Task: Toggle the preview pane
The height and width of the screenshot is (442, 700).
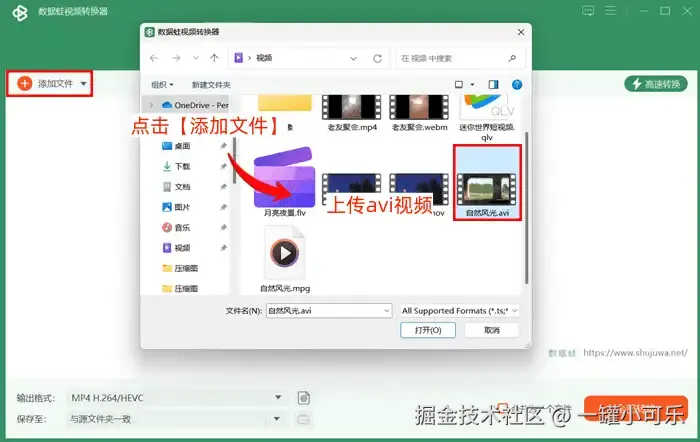Action: (x=493, y=84)
